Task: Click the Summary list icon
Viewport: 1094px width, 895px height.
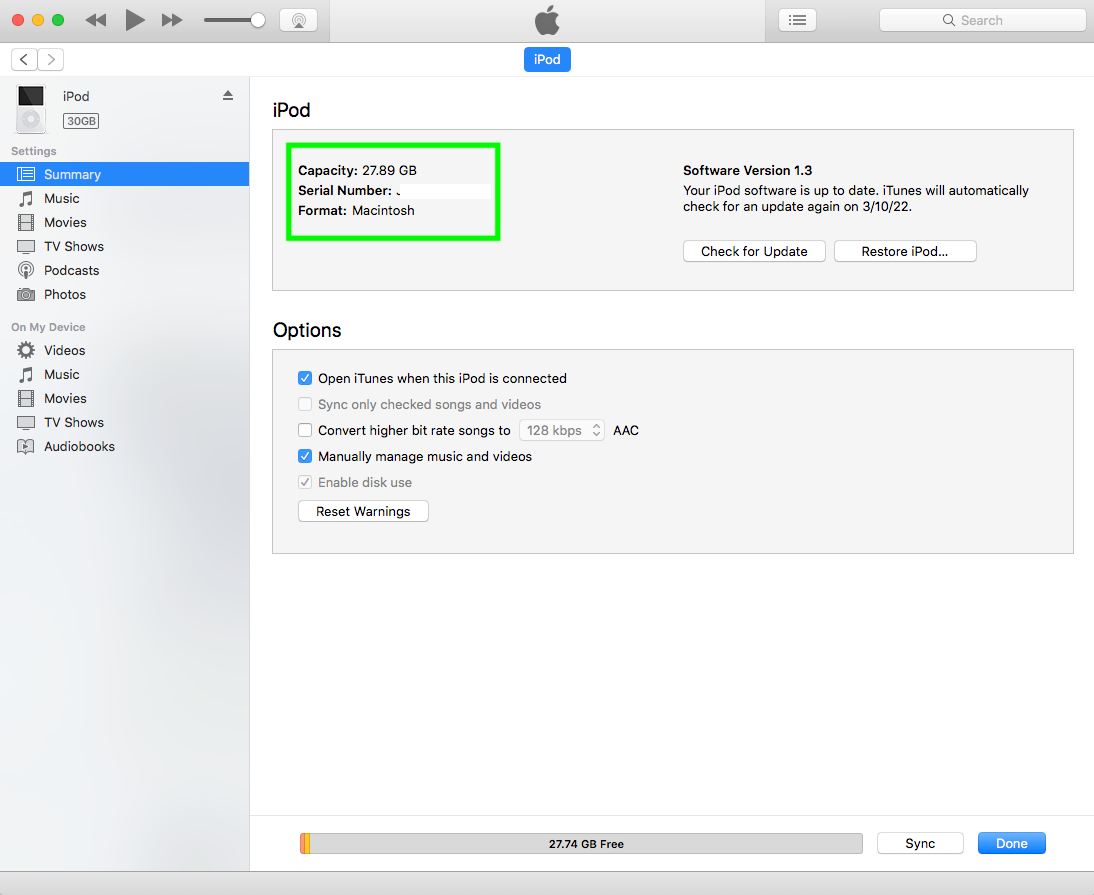Action: pyautogui.click(x=26, y=174)
